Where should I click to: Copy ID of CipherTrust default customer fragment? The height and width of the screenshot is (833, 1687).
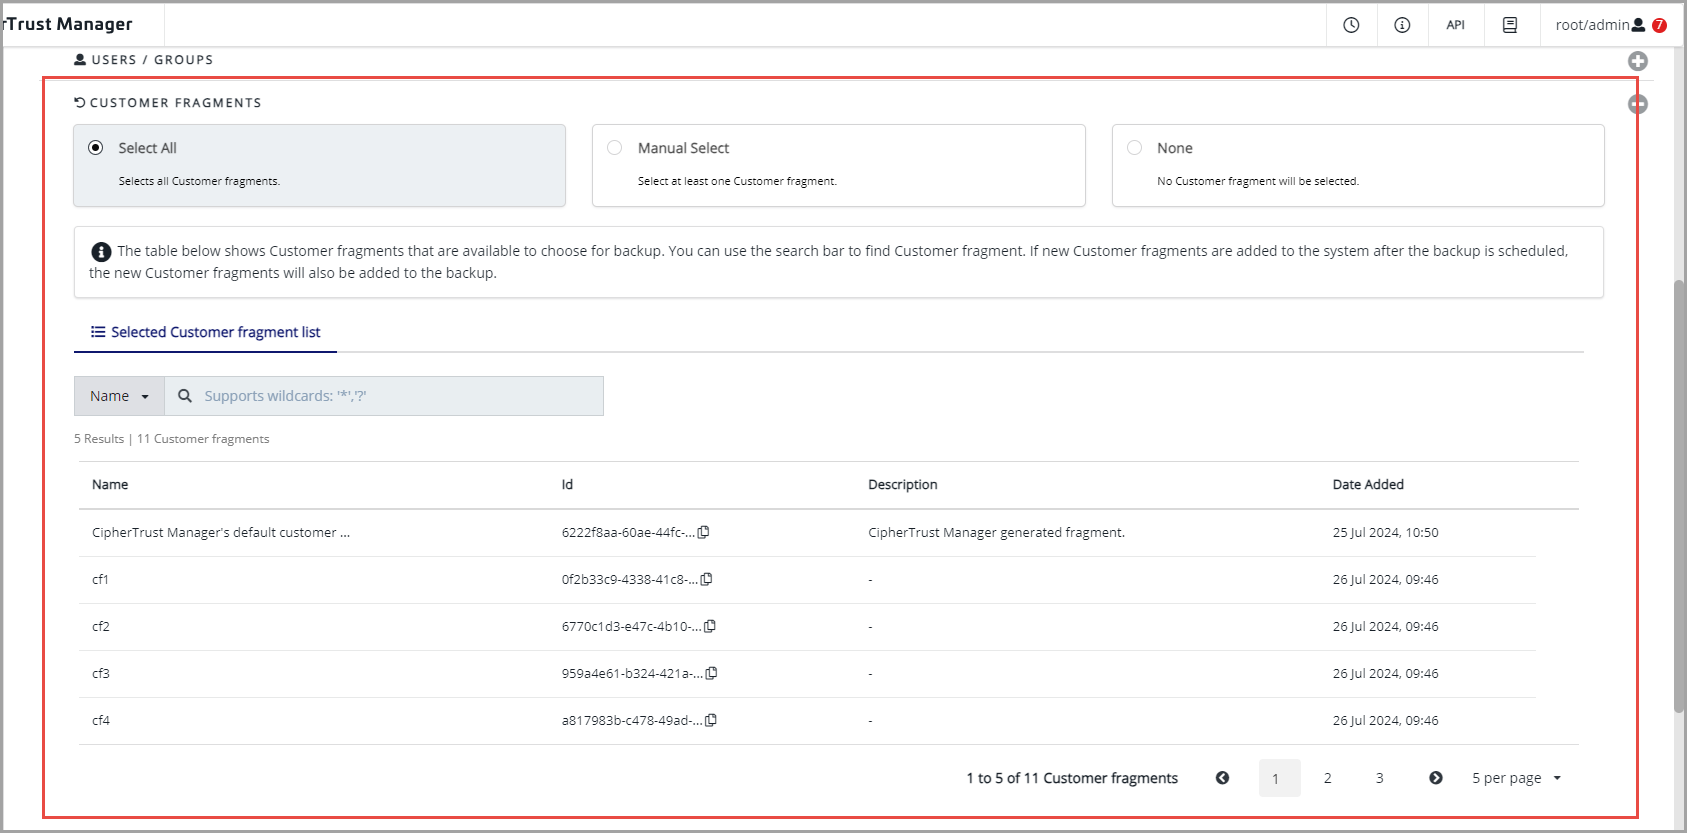(x=704, y=532)
